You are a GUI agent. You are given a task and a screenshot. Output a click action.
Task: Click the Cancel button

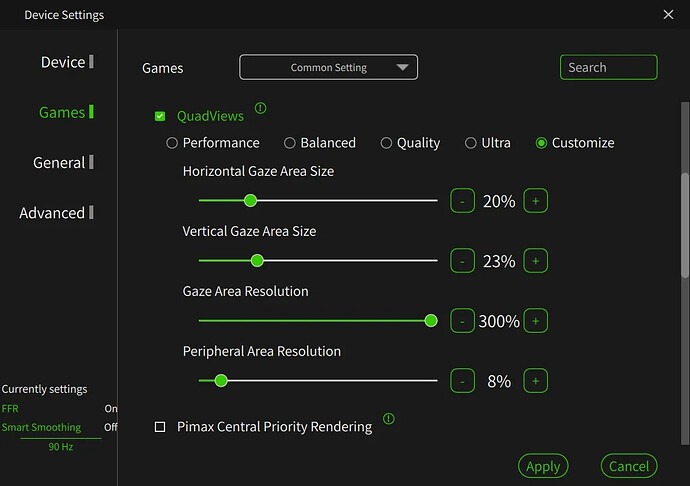pyautogui.click(x=629, y=466)
